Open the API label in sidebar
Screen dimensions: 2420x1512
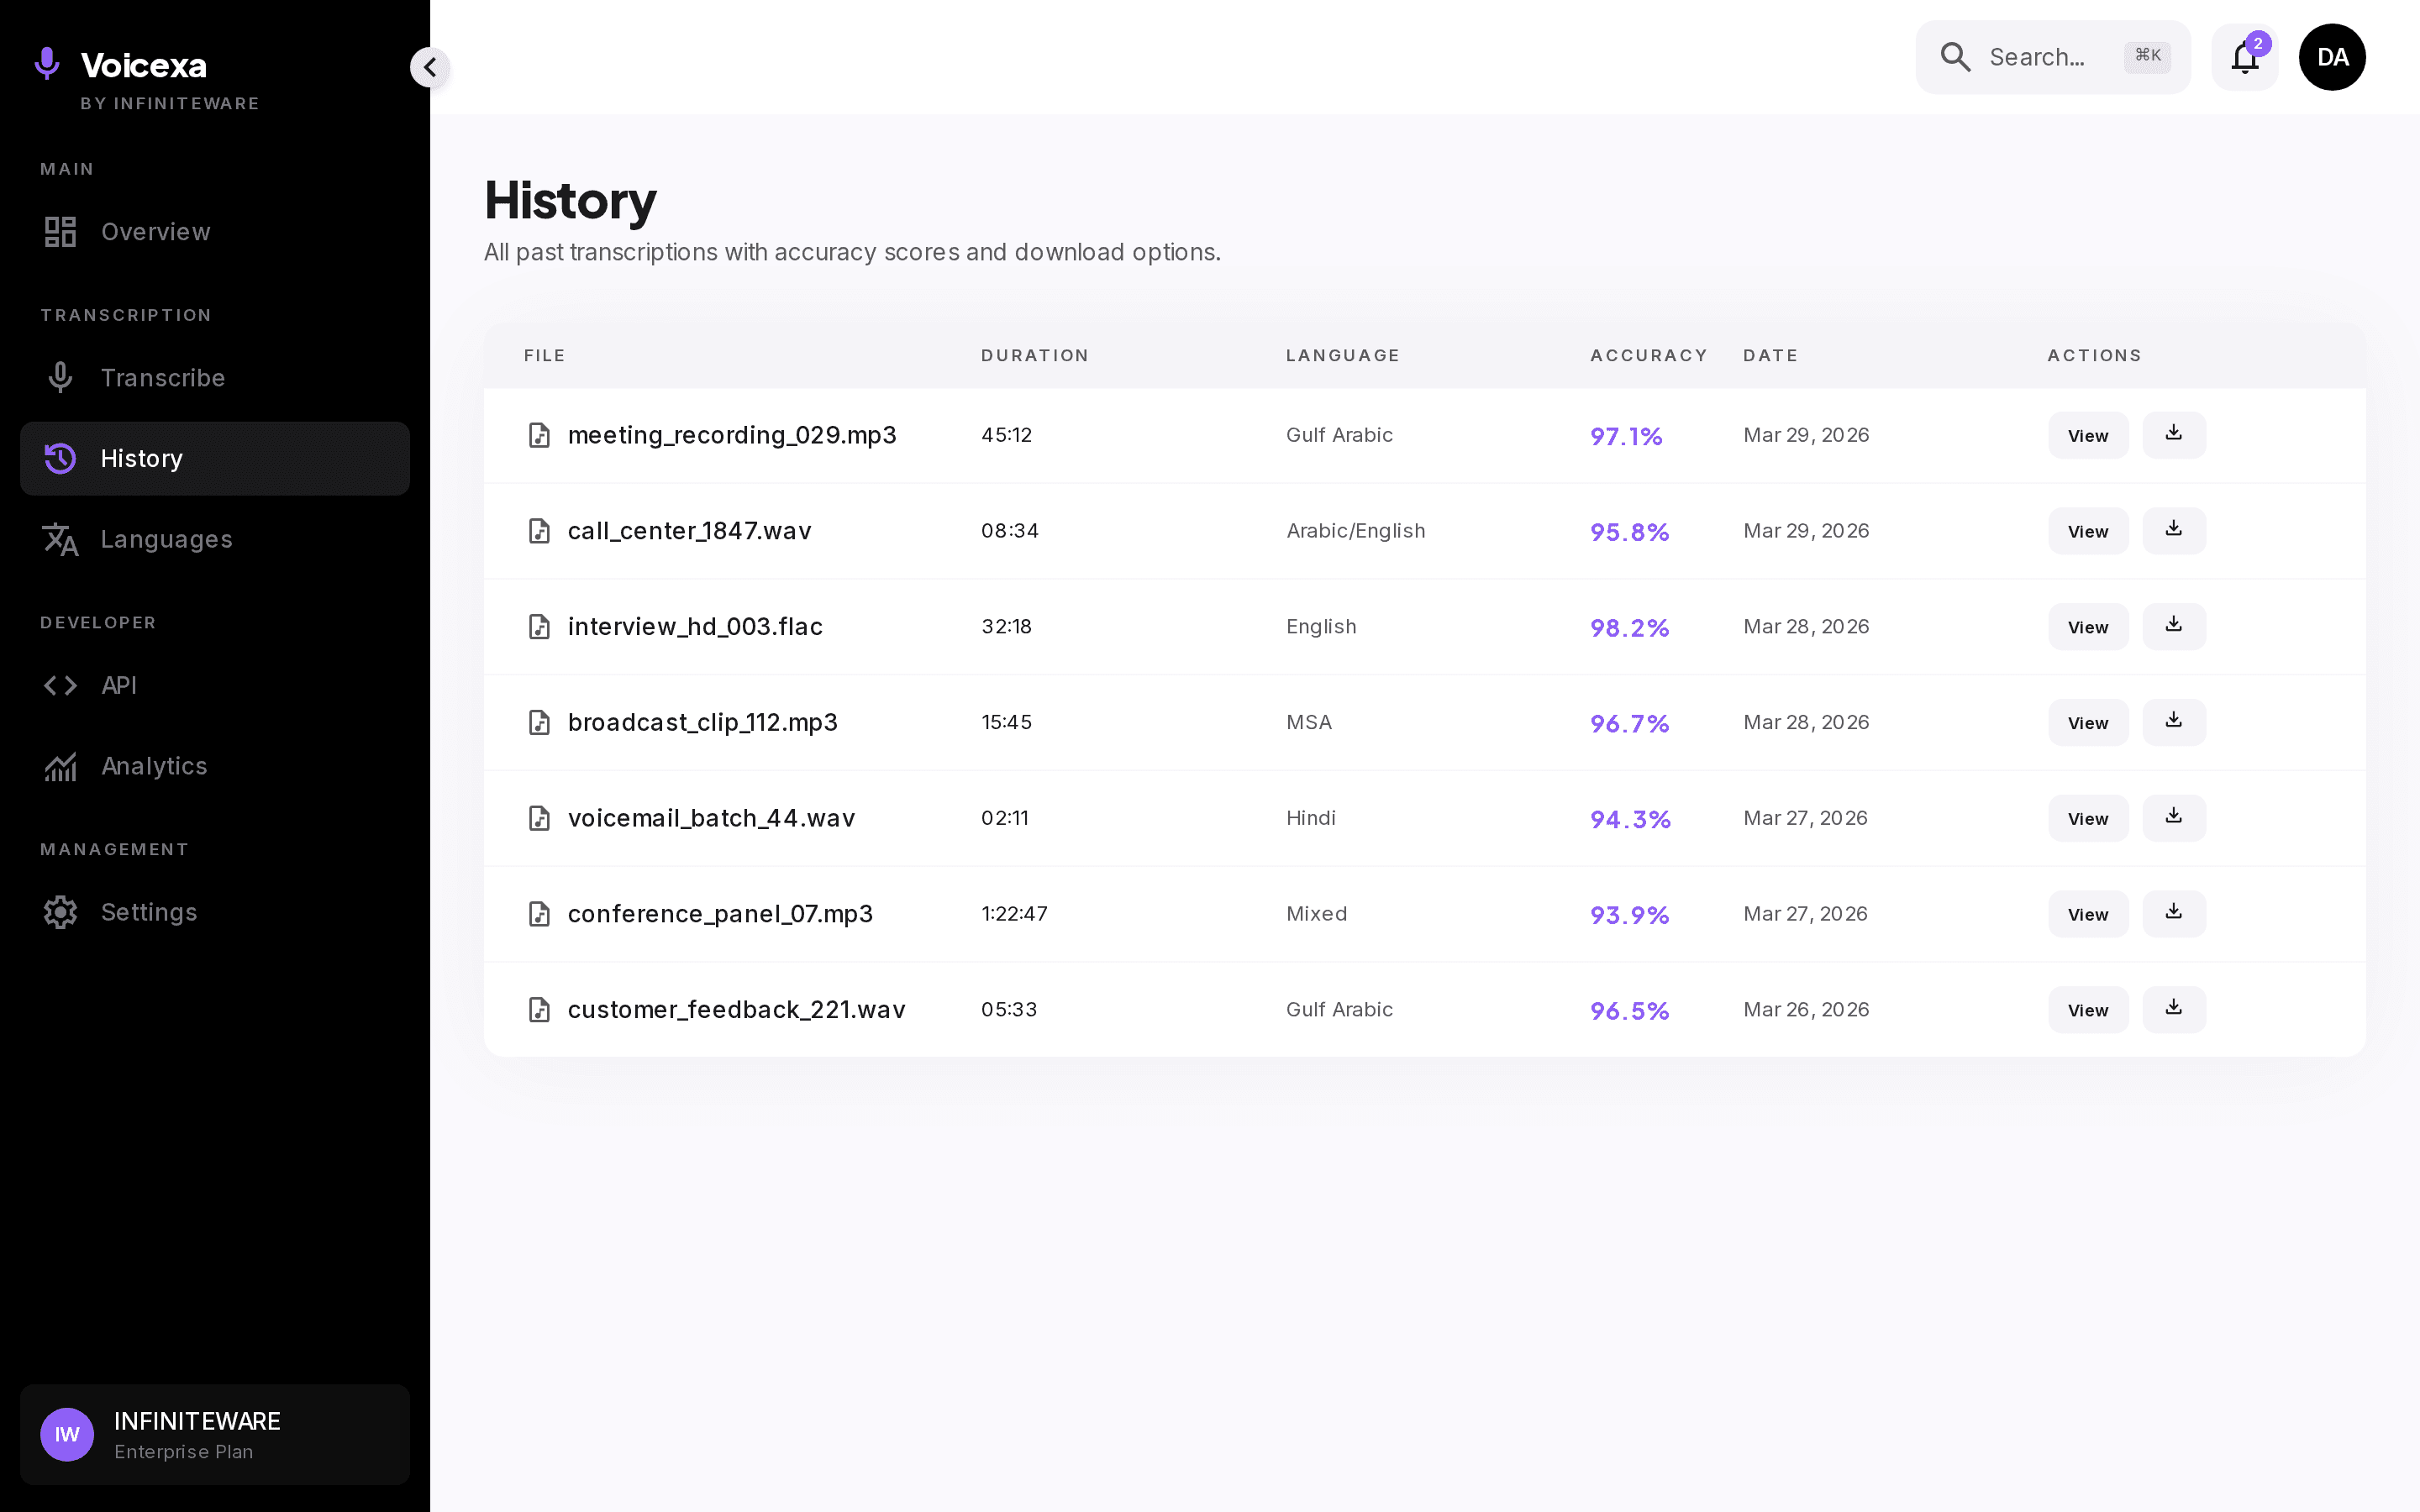(x=119, y=686)
